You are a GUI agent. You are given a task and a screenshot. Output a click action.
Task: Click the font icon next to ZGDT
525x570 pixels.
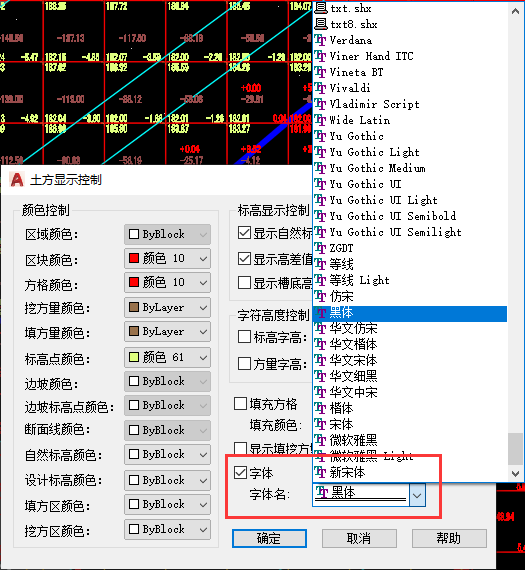tap(320, 248)
